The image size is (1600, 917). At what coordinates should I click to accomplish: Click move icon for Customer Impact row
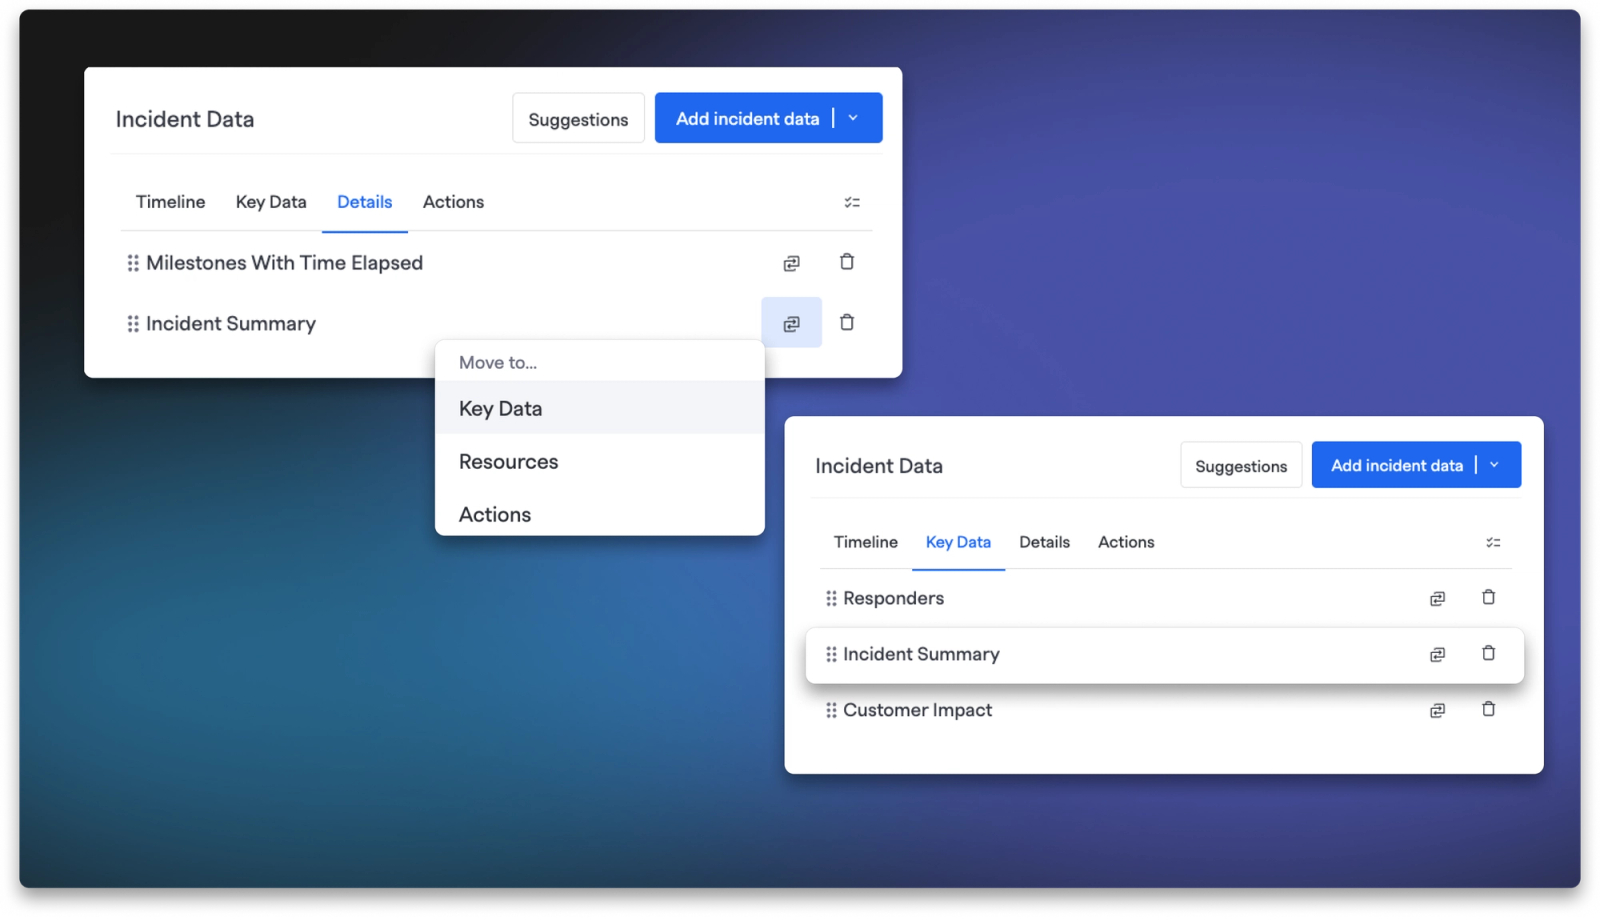(1437, 710)
